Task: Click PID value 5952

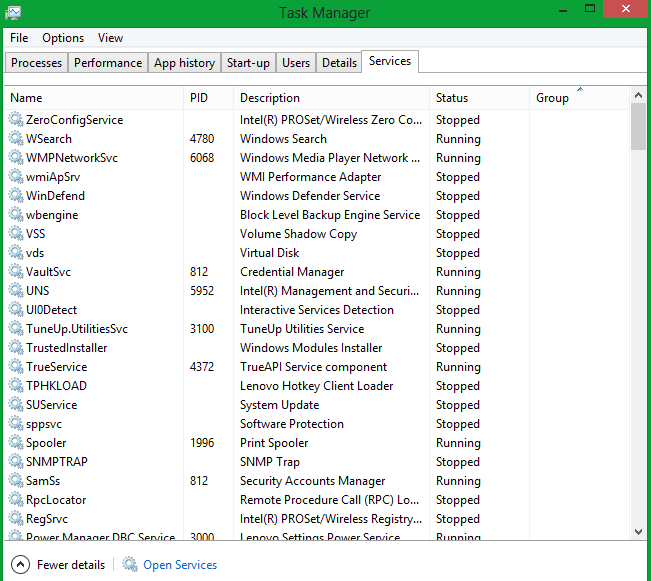Action: [202, 291]
